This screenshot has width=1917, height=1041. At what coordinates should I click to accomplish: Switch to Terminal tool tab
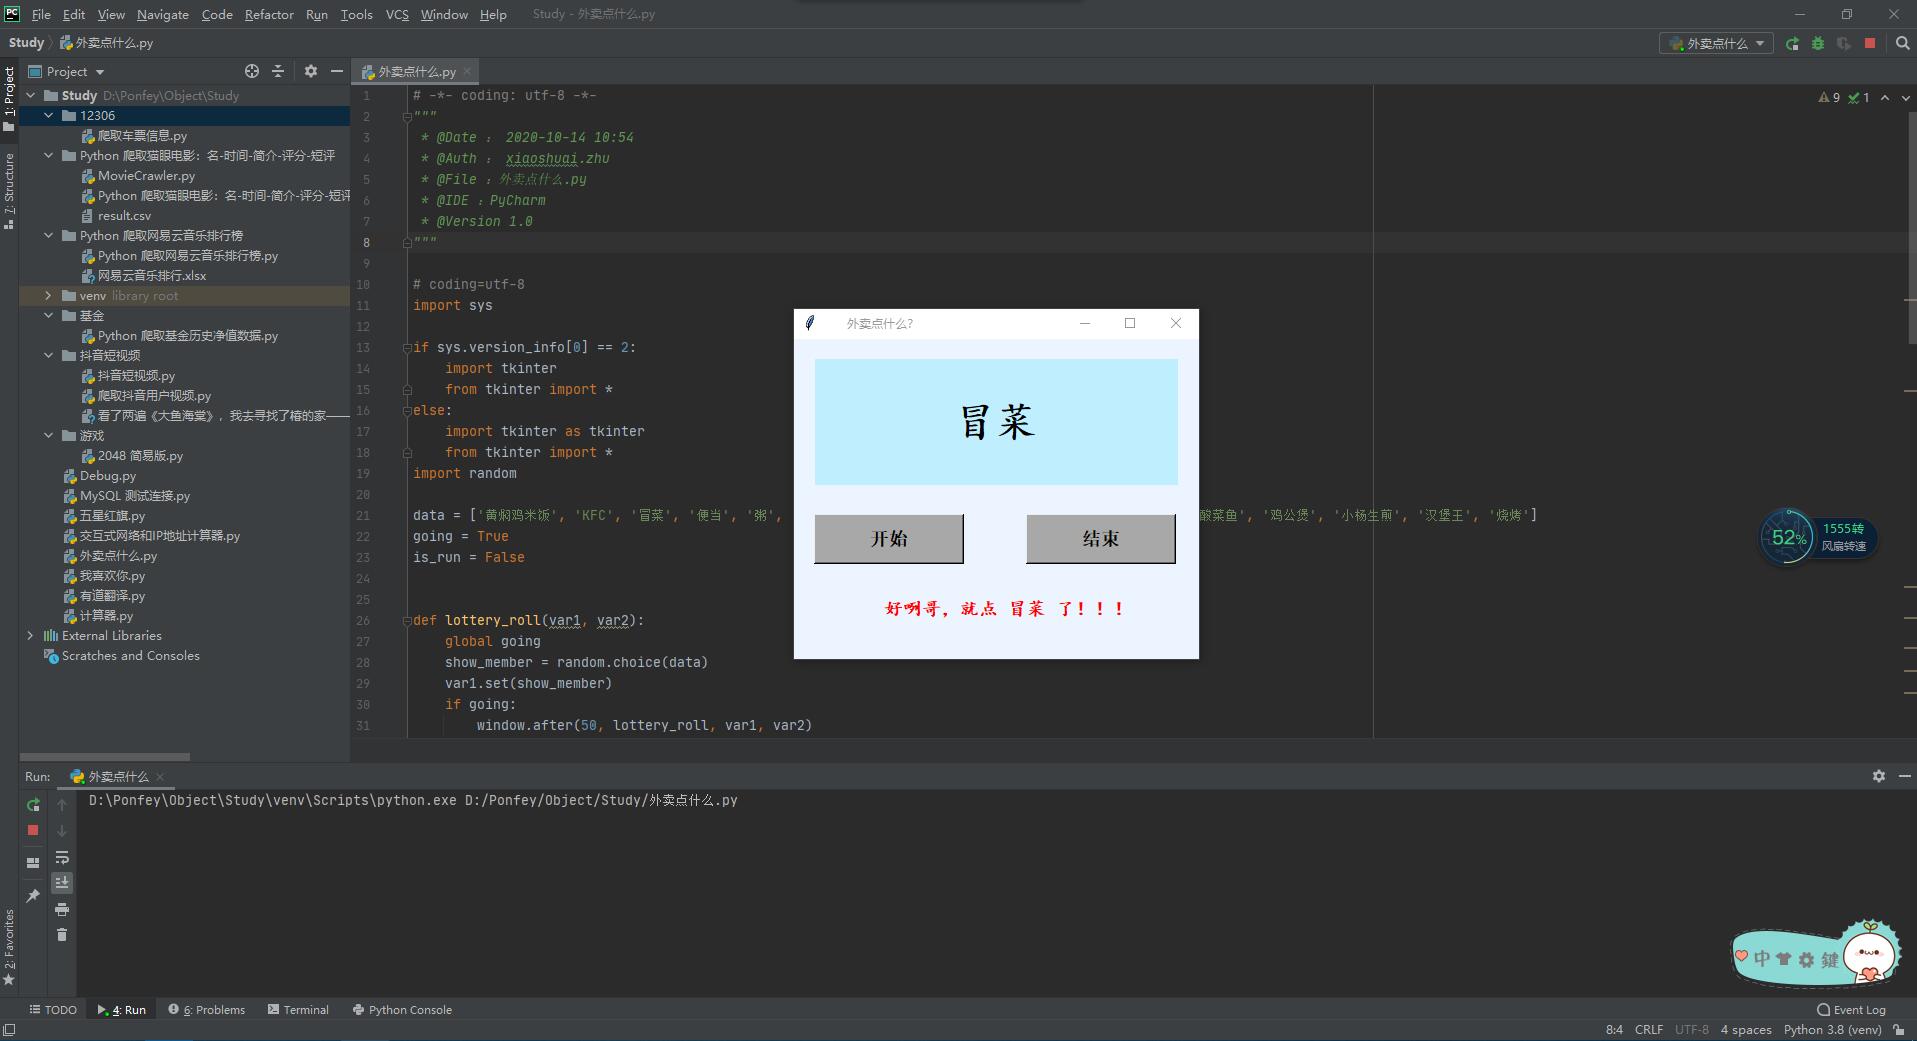(x=298, y=1010)
